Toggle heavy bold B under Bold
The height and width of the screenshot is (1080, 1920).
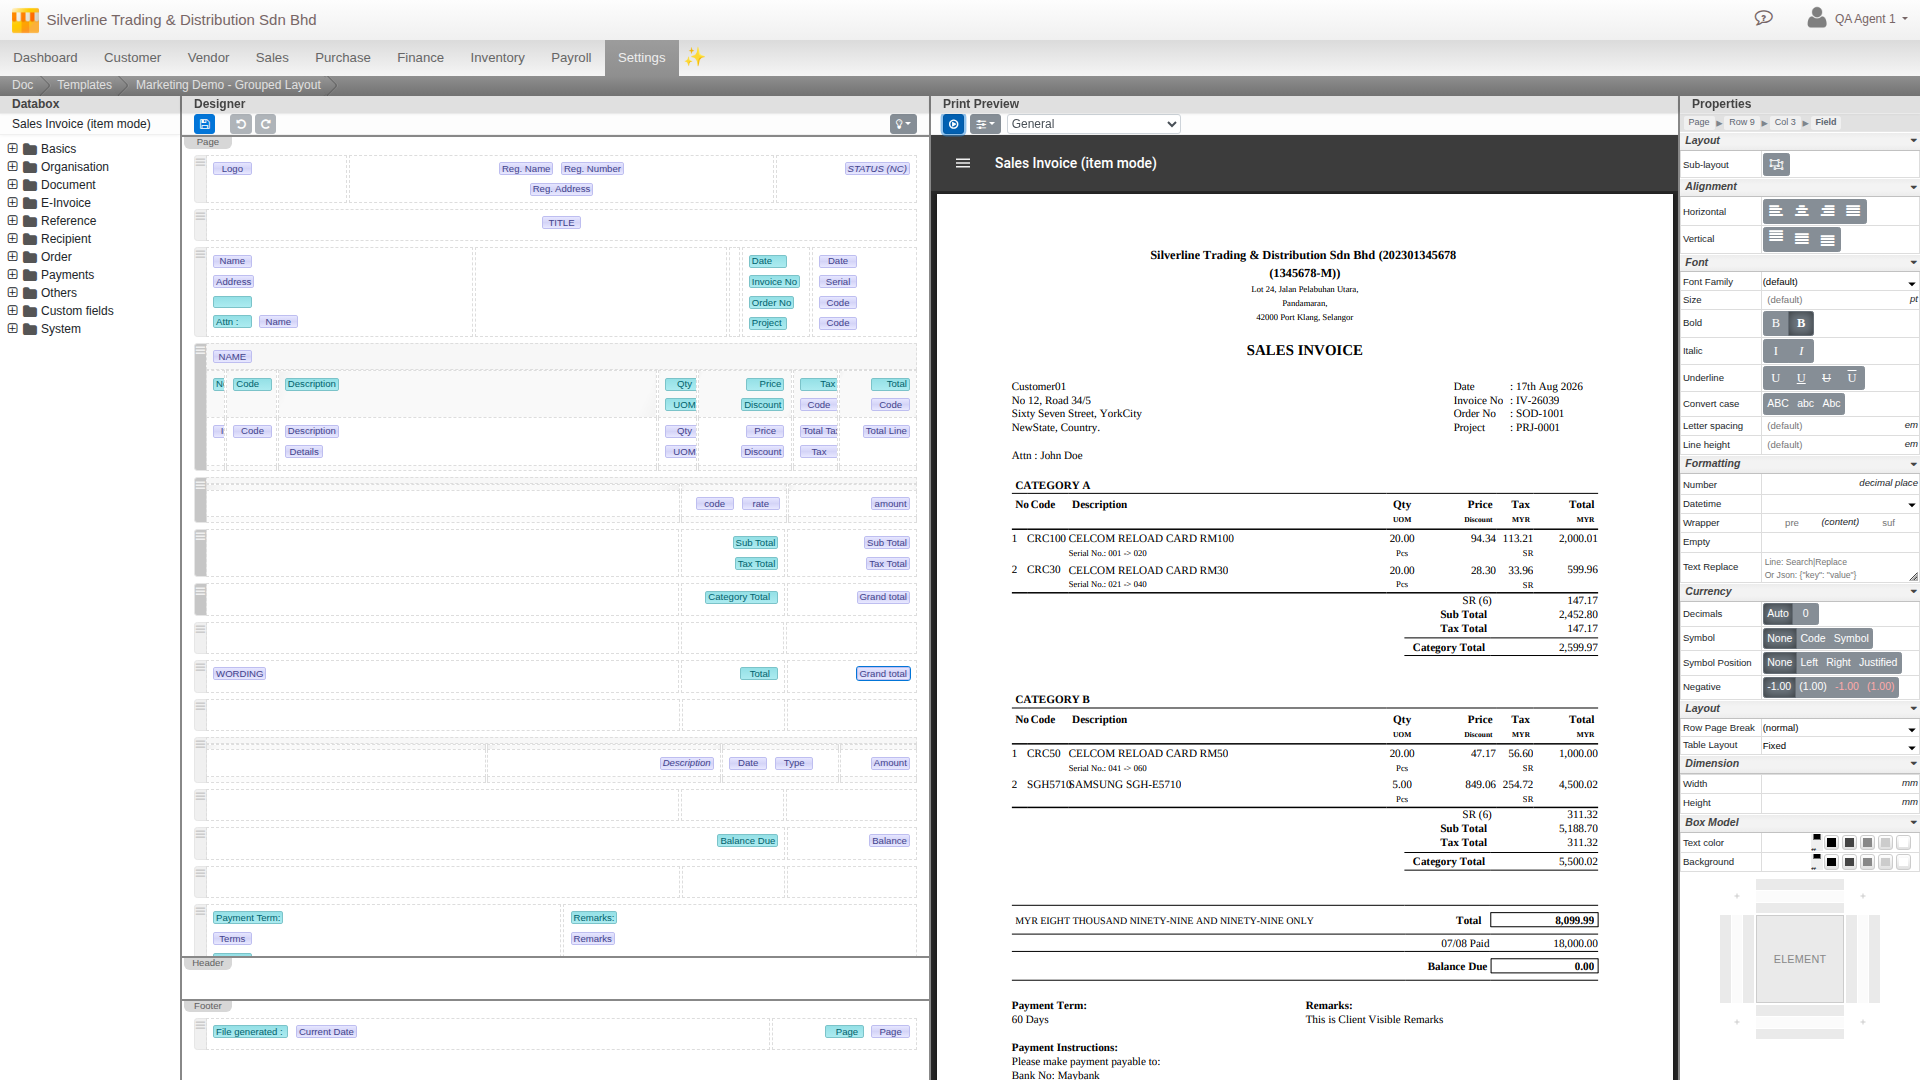point(1801,323)
